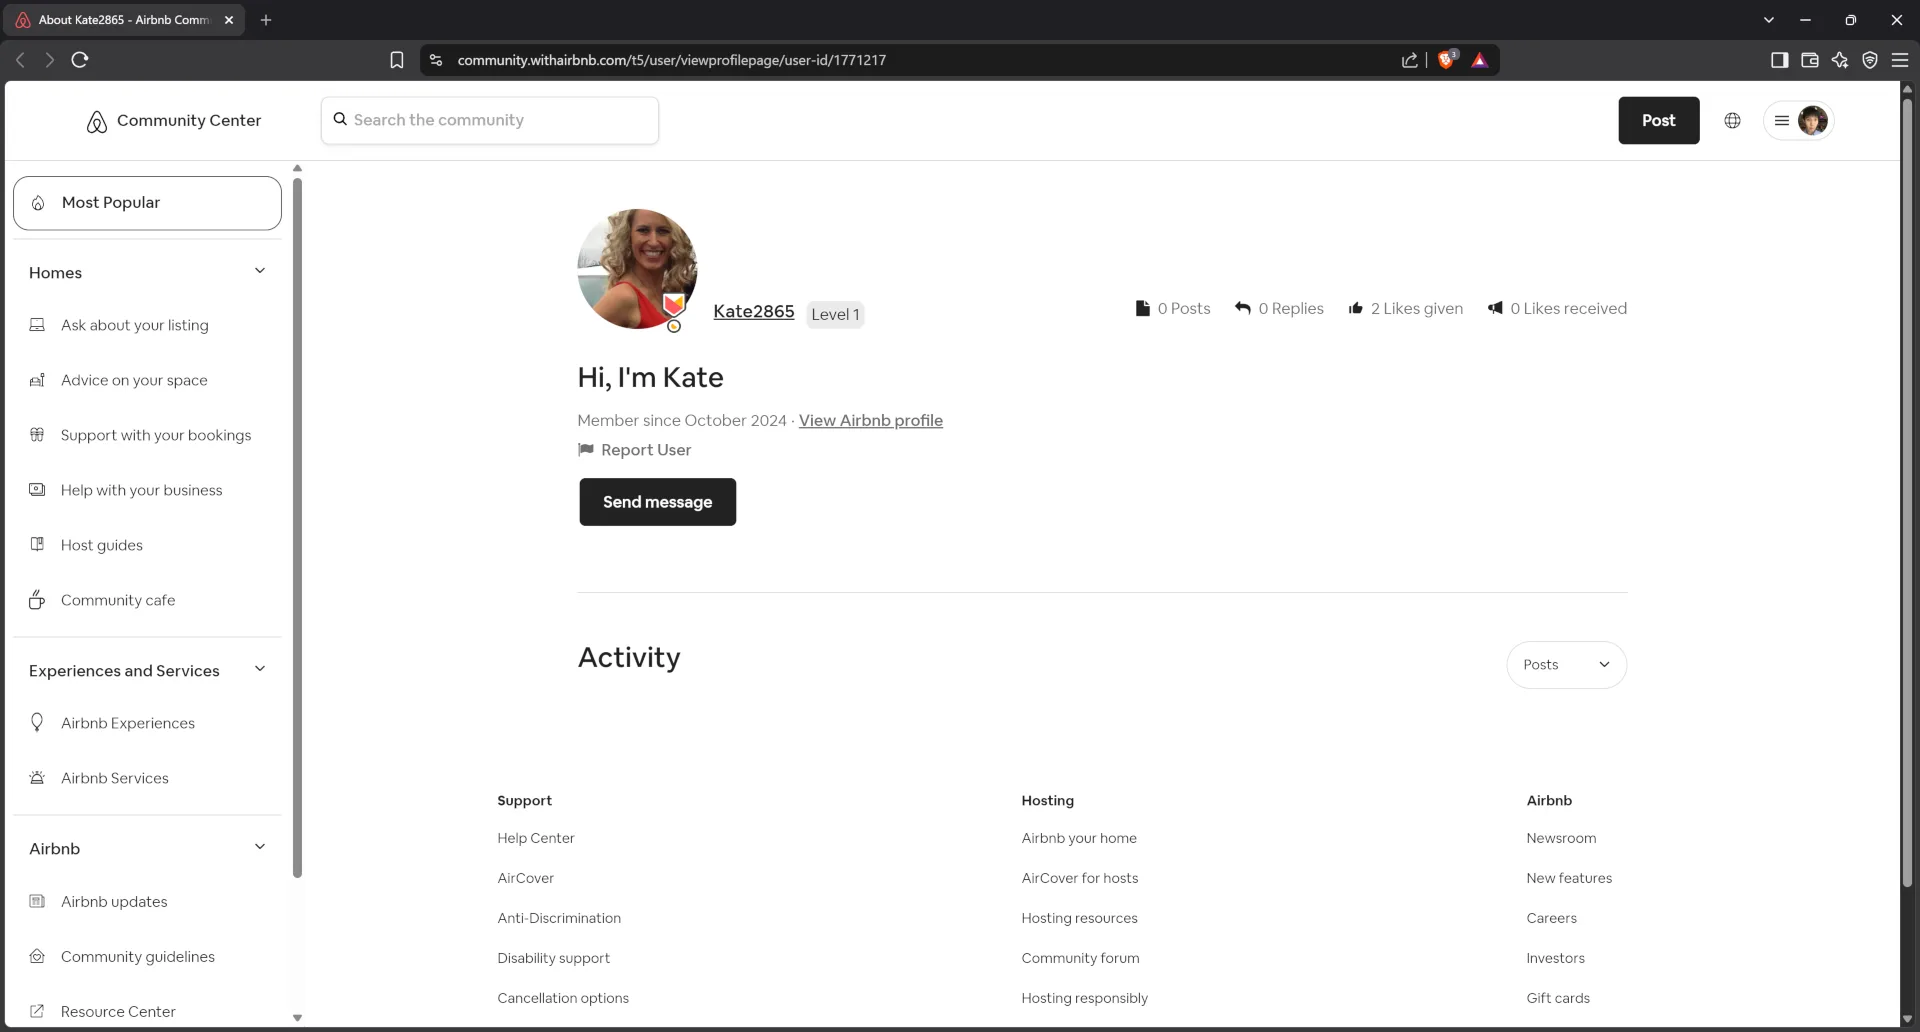Click the Airbnb updates news icon
1920x1032 pixels.
click(37, 901)
